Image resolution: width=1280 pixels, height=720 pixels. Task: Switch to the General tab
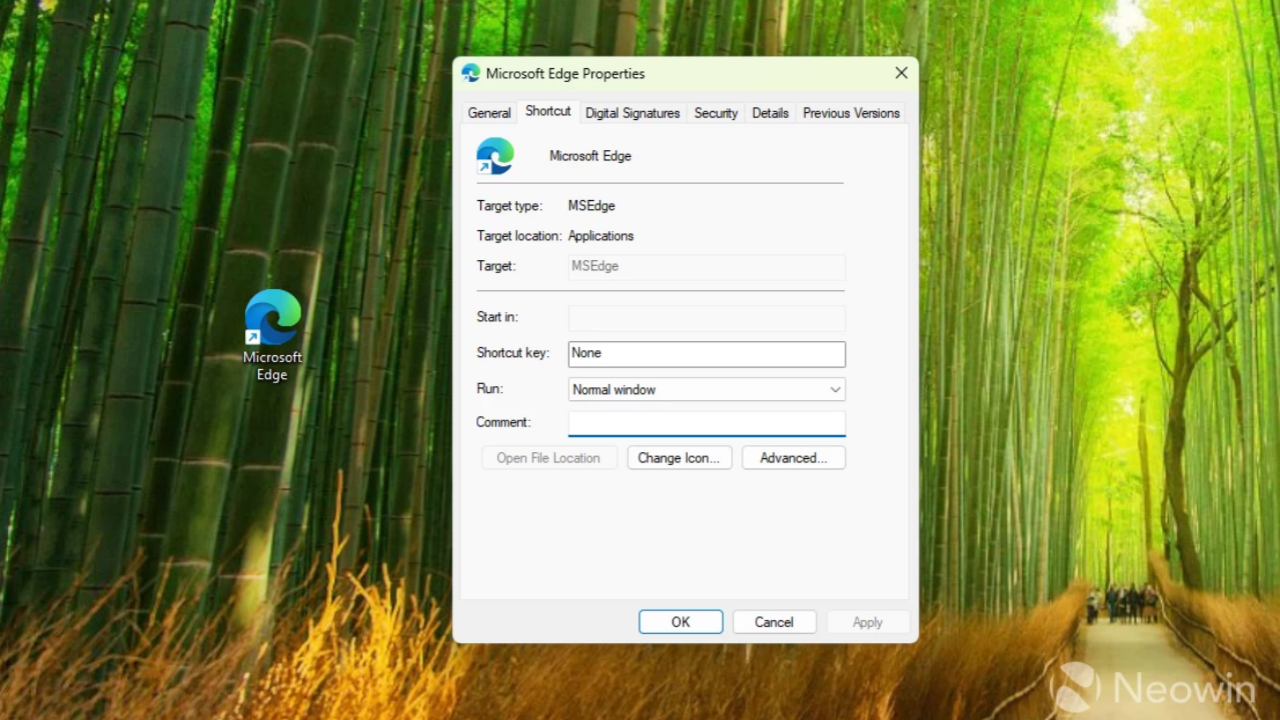coord(489,113)
